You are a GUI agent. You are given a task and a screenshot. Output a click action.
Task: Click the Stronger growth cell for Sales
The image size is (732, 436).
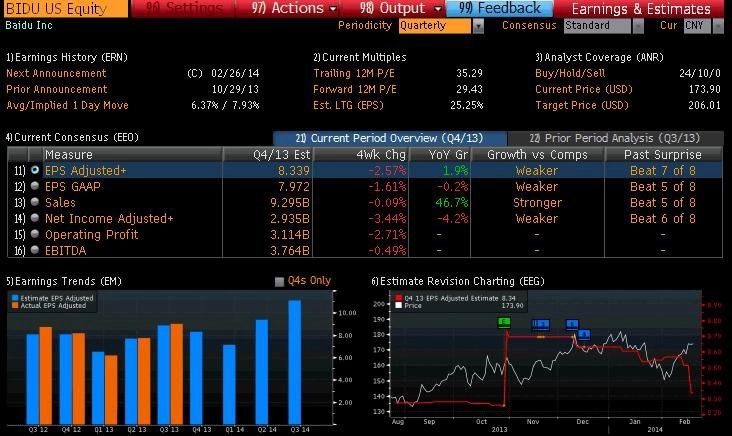coord(537,203)
